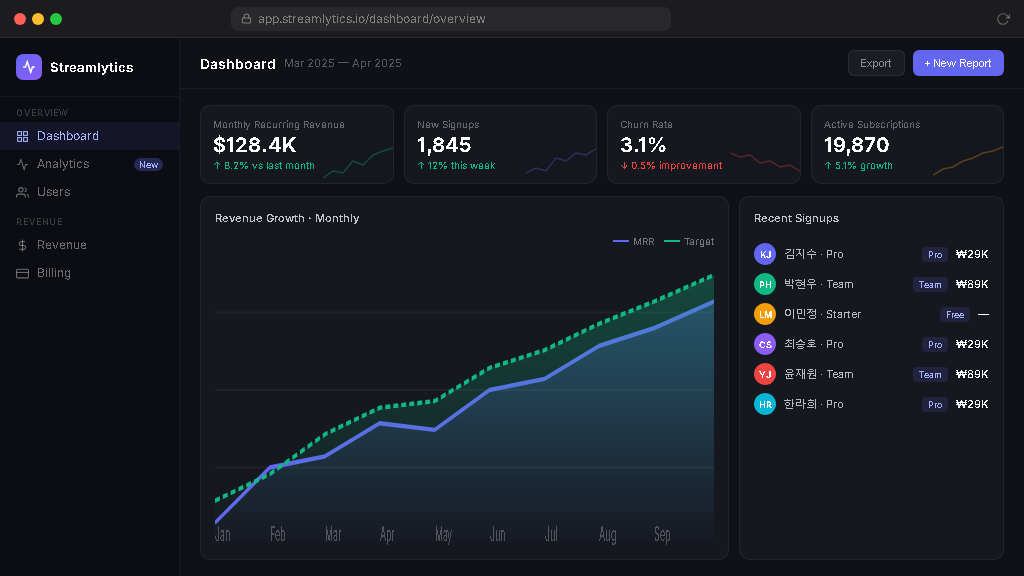The width and height of the screenshot is (1024, 576).
Task: Create a report with + New Report
Action: (957, 63)
